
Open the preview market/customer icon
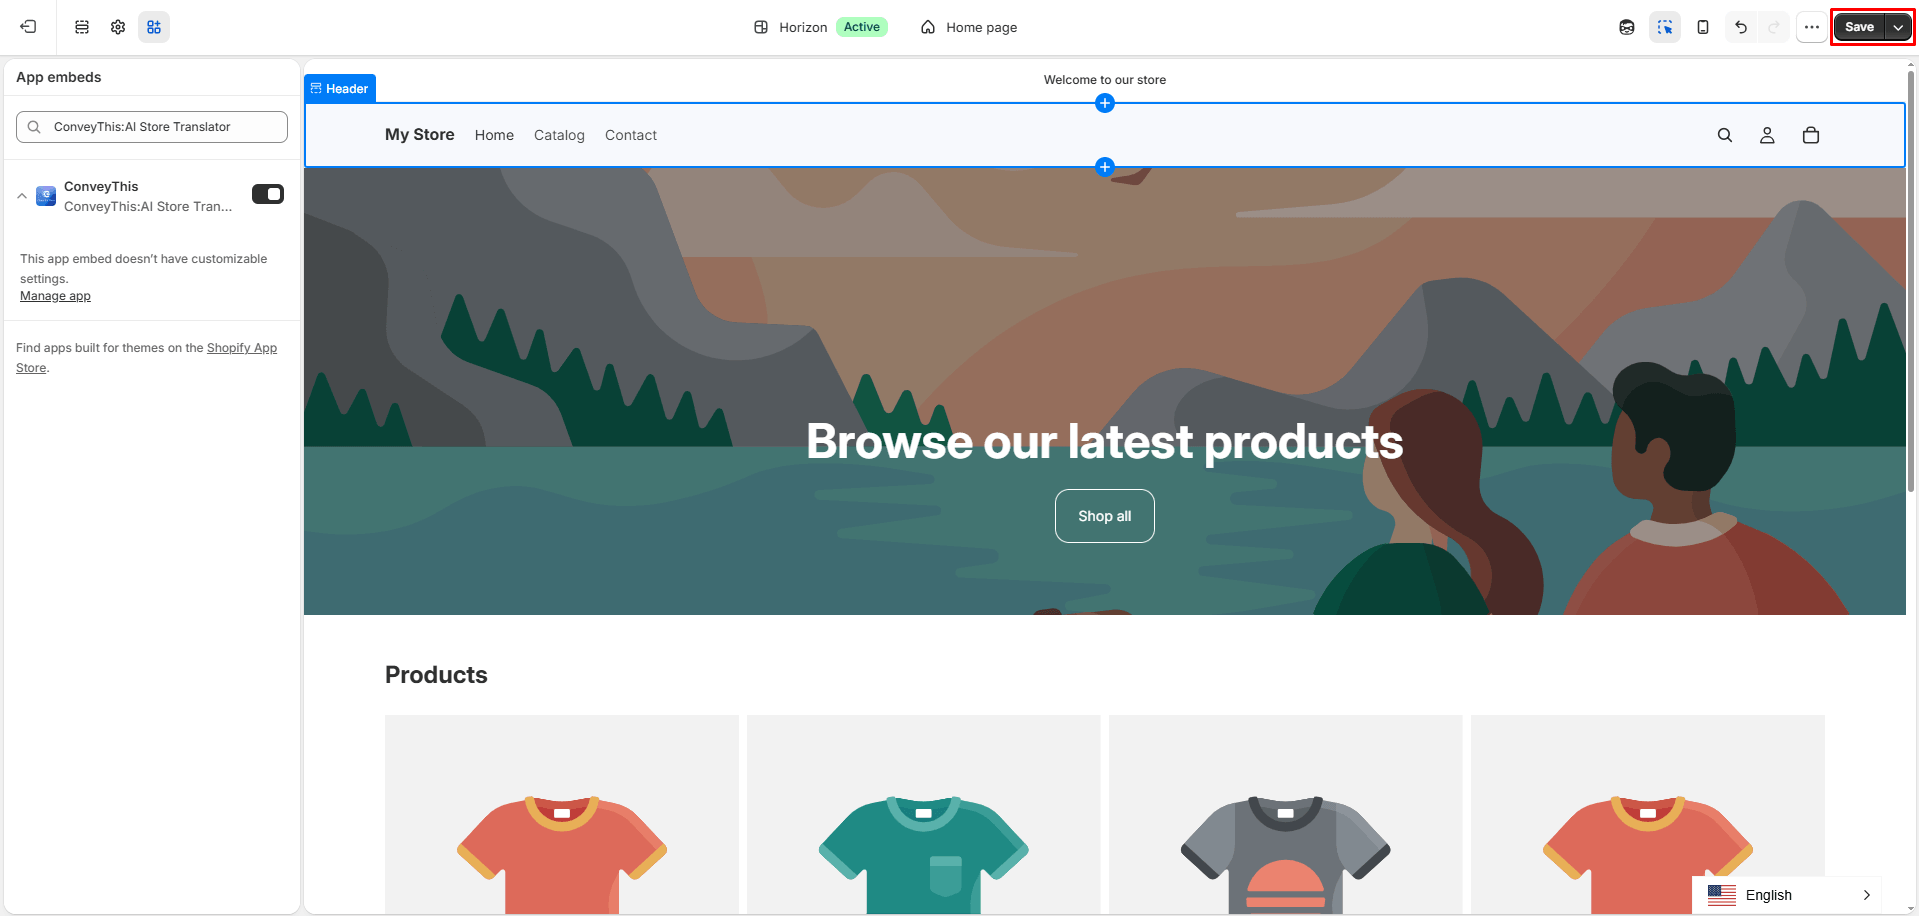(x=1627, y=27)
